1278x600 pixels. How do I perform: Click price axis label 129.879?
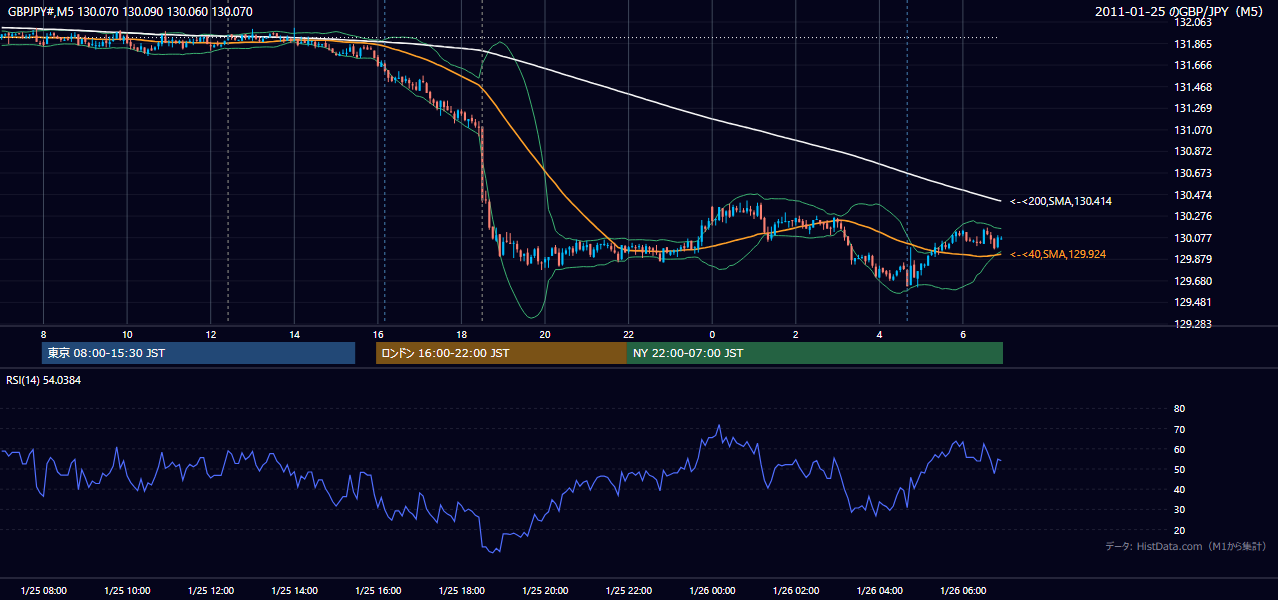pyautogui.click(x=1193, y=259)
